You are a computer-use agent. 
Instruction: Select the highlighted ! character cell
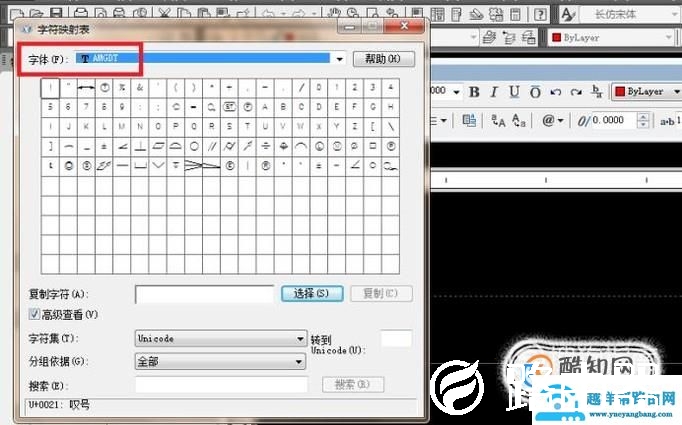coord(50,88)
